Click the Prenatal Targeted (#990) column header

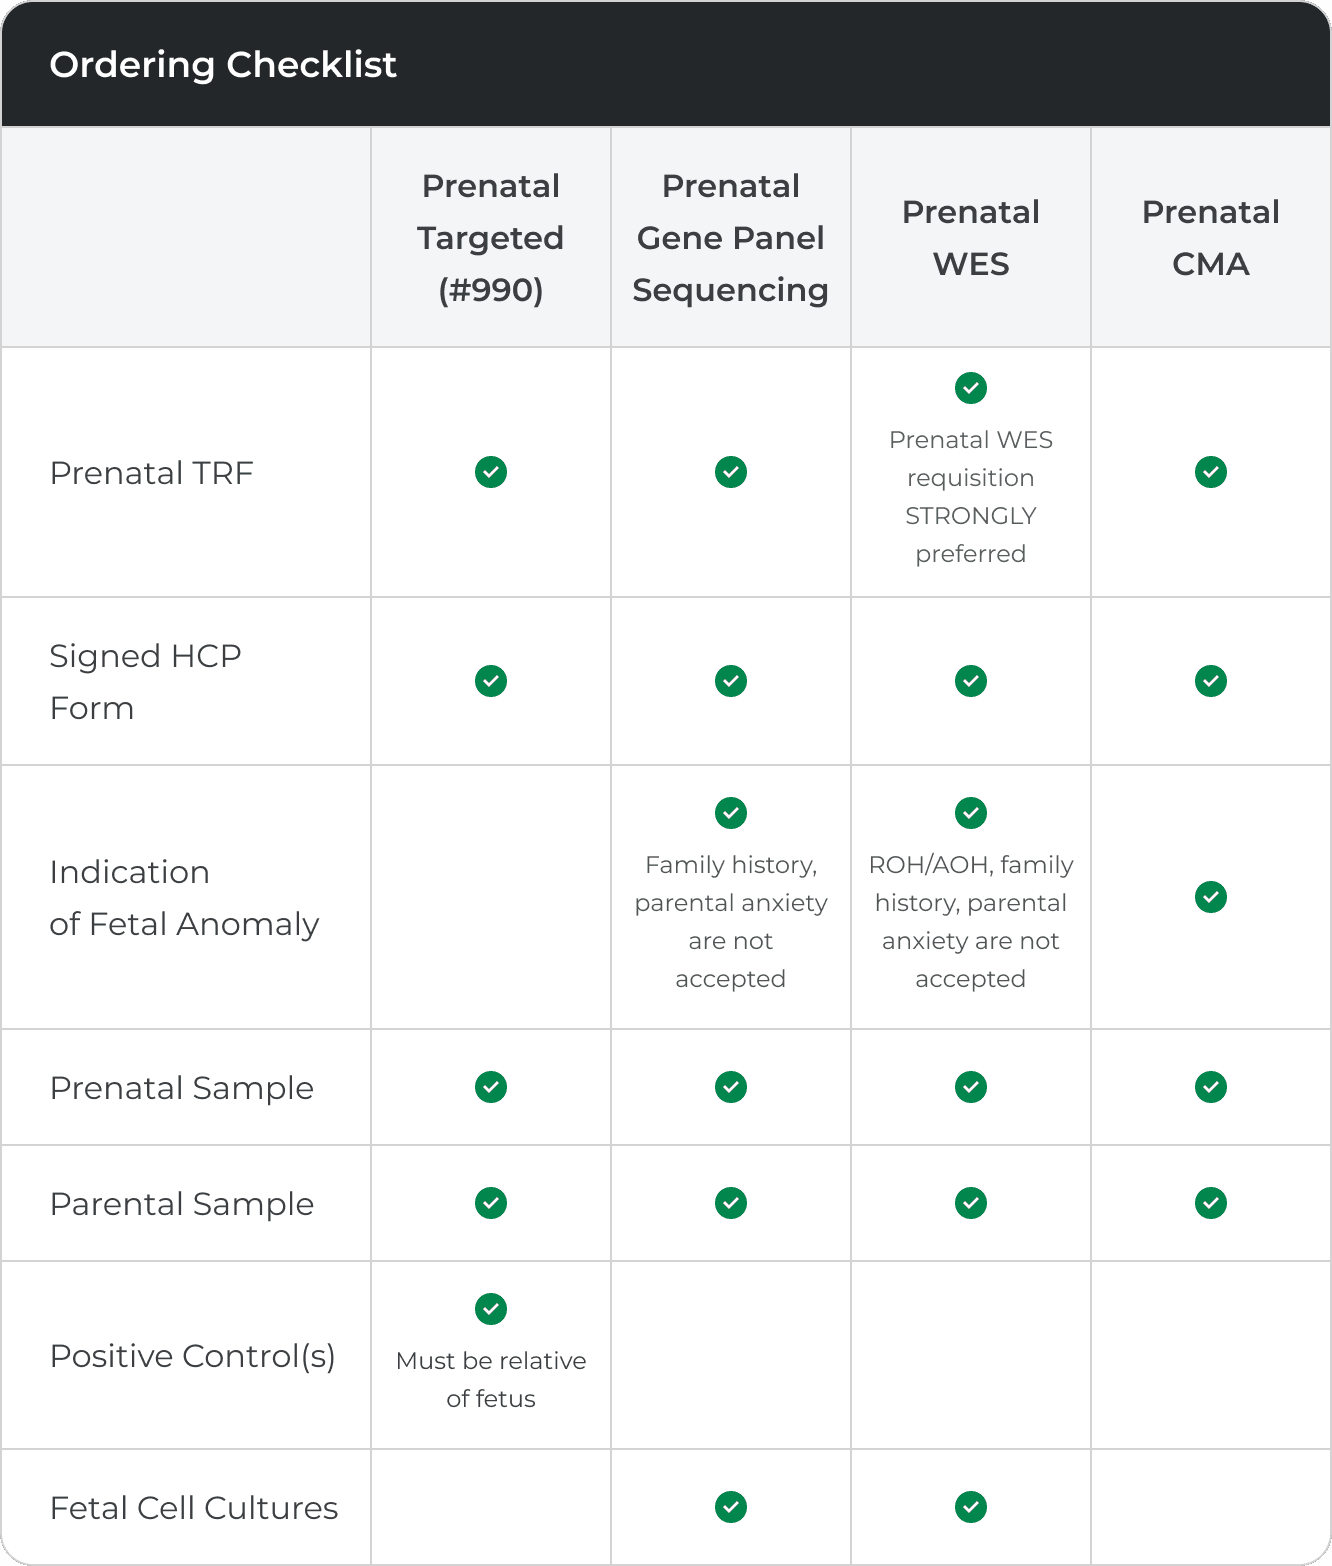click(x=491, y=238)
